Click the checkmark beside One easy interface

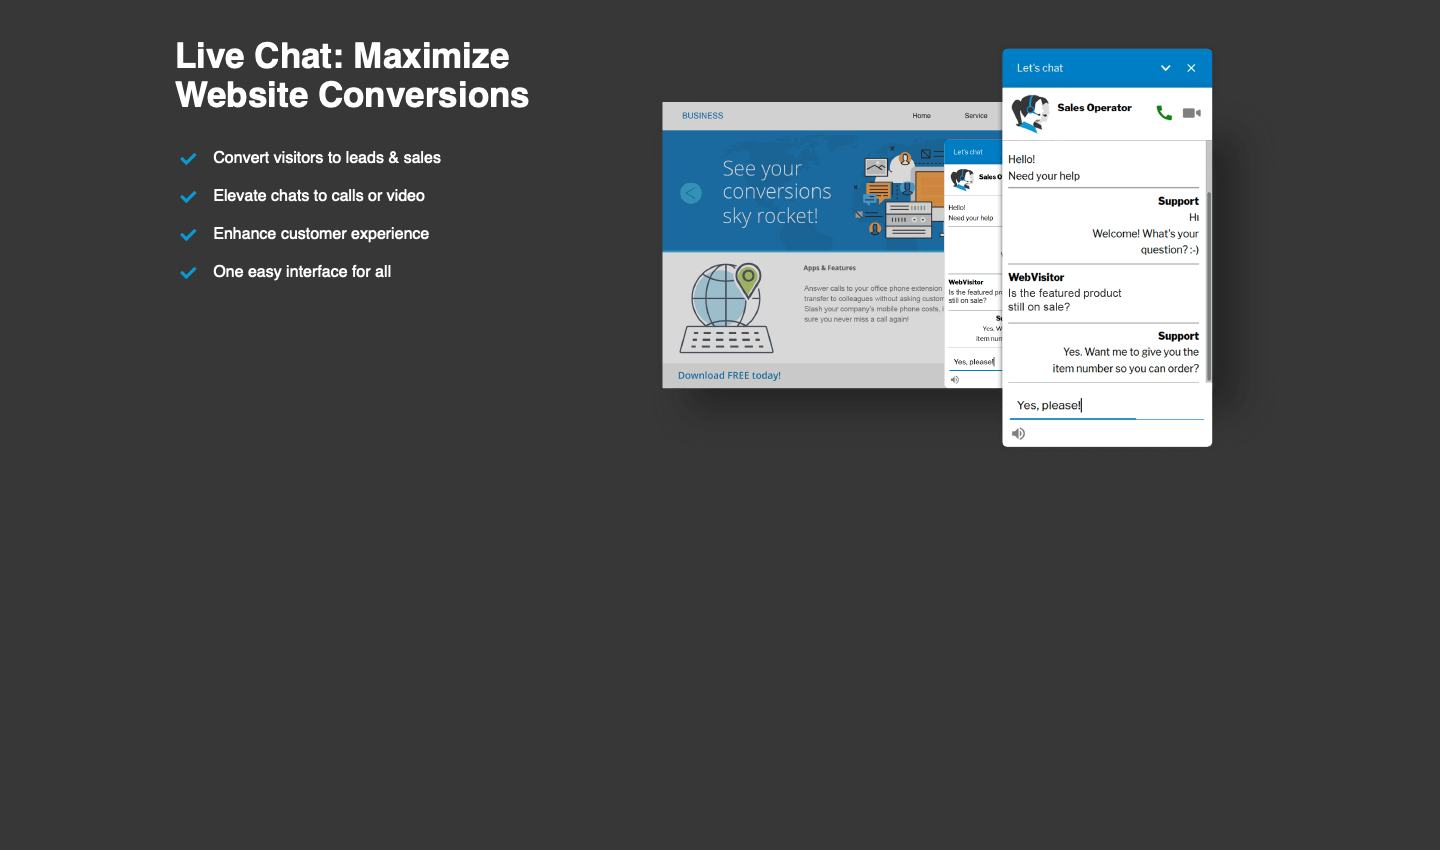188,273
